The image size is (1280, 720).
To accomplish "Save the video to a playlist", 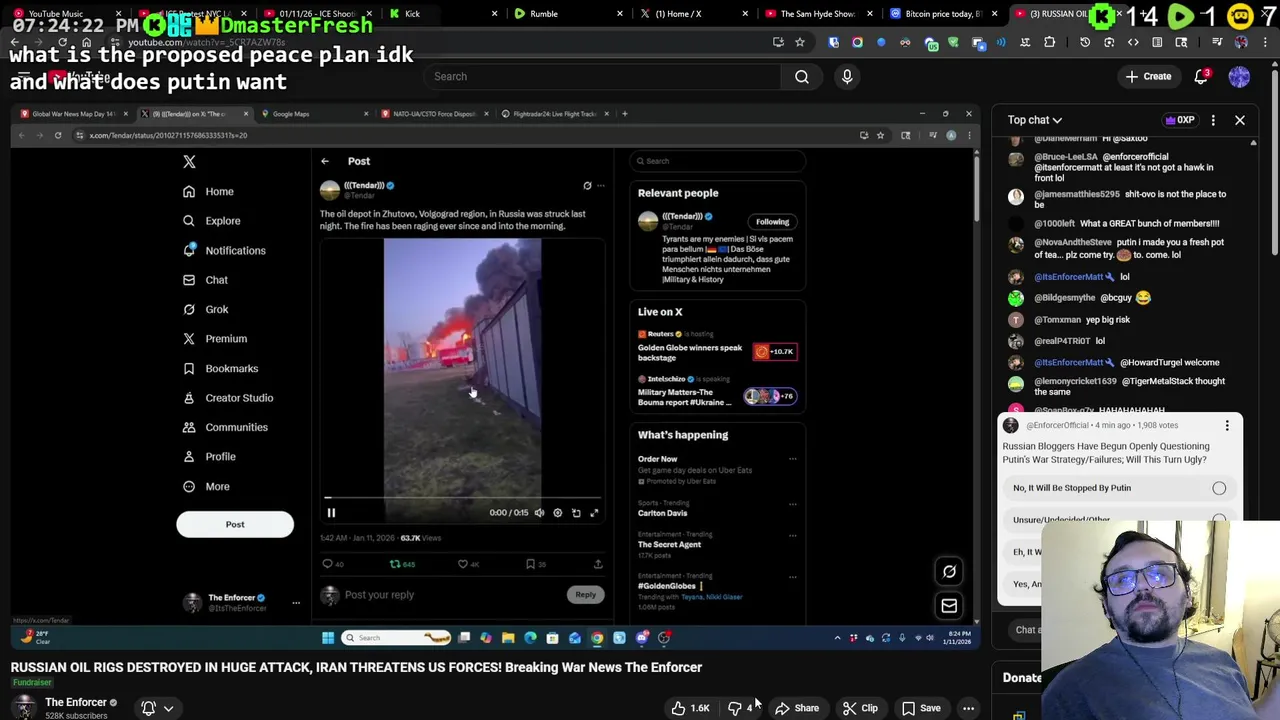I will pyautogui.click(x=921, y=708).
